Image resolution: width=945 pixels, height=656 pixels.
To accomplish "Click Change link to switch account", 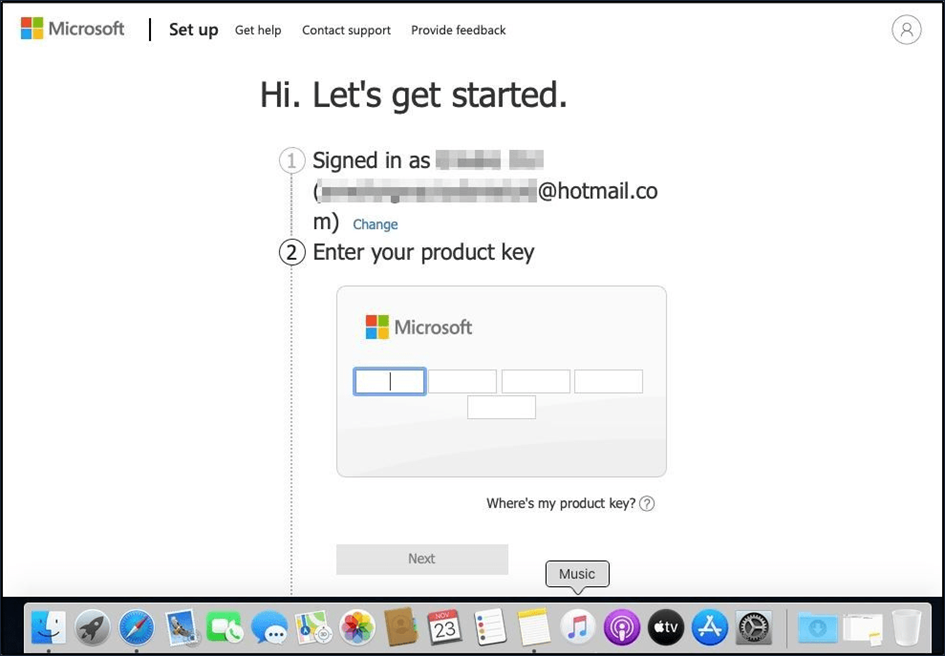I will (x=375, y=224).
